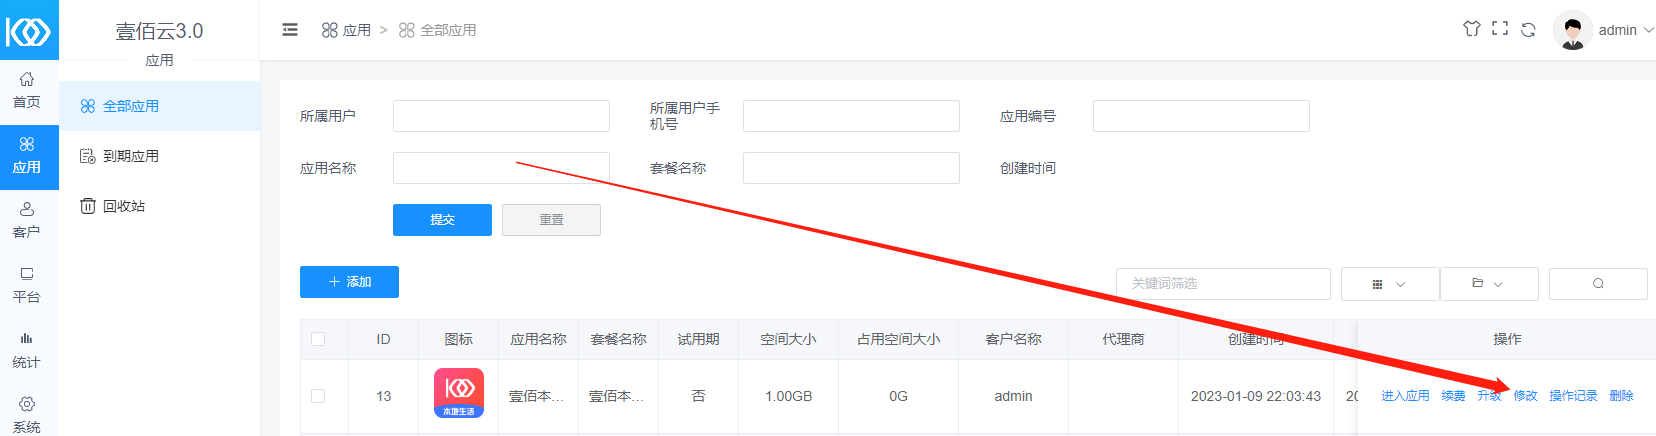
Task: Open the admin user dropdown
Action: click(x=1625, y=30)
